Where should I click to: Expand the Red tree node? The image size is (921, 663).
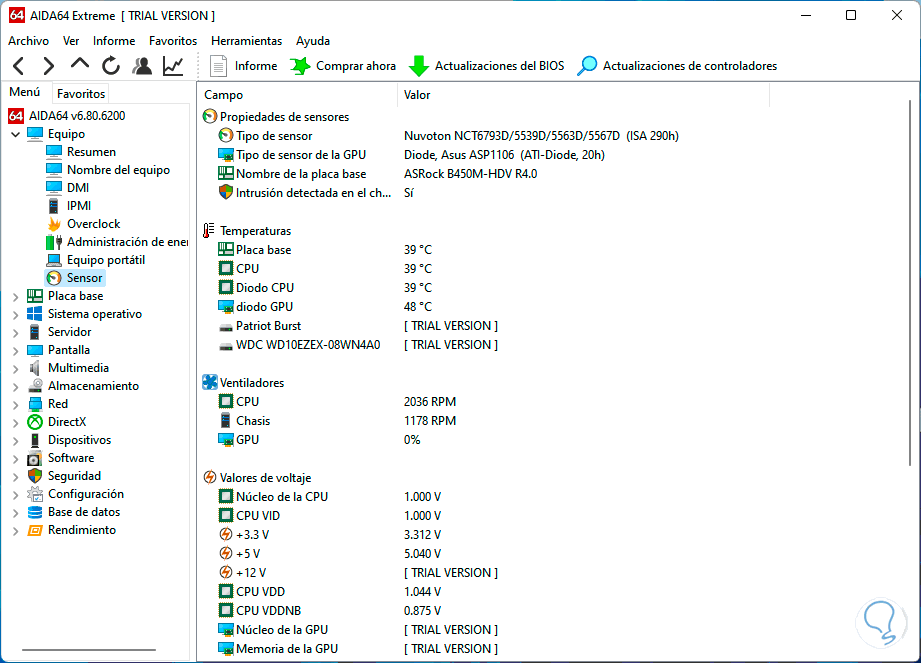coord(15,405)
